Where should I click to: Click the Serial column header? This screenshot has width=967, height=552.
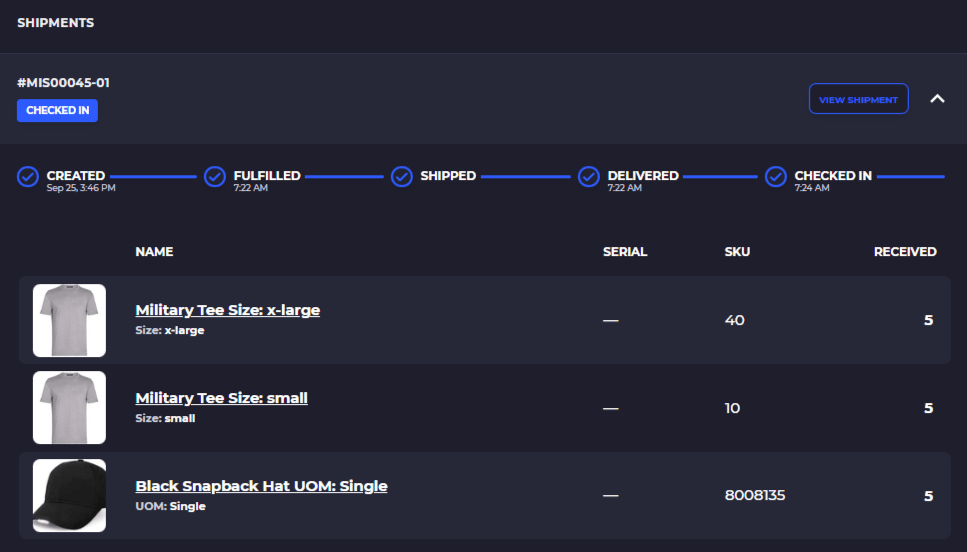tap(625, 252)
